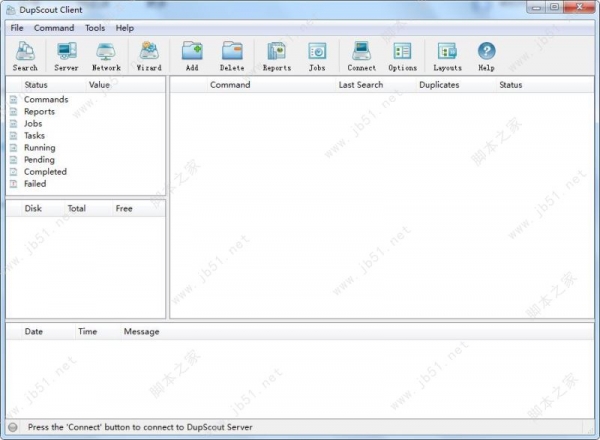Select the Commands status row text

point(46,99)
